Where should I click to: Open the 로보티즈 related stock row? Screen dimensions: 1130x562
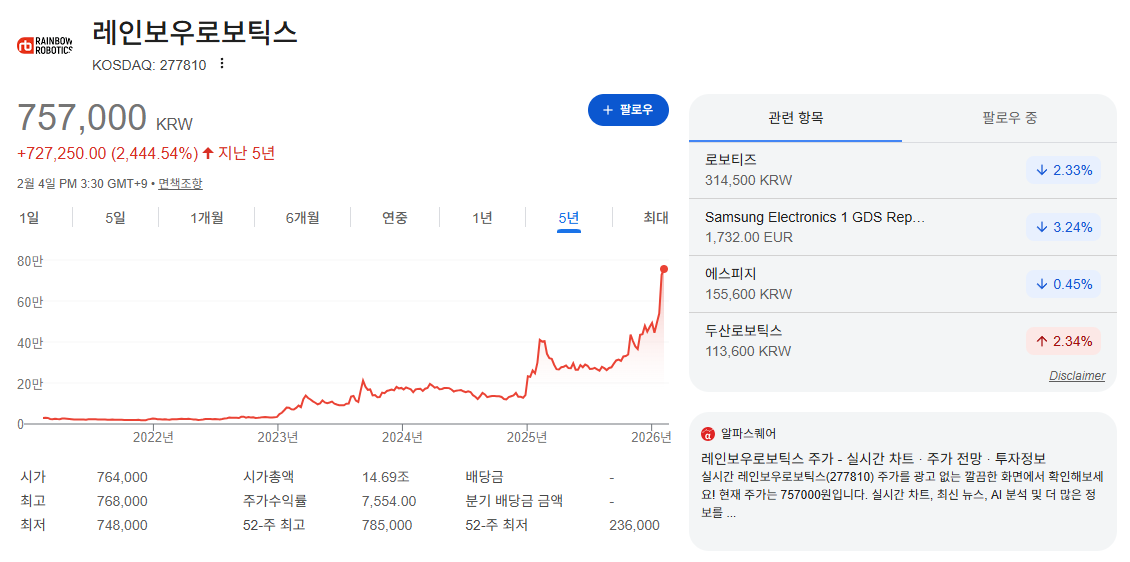pyautogui.click(x=902, y=170)
